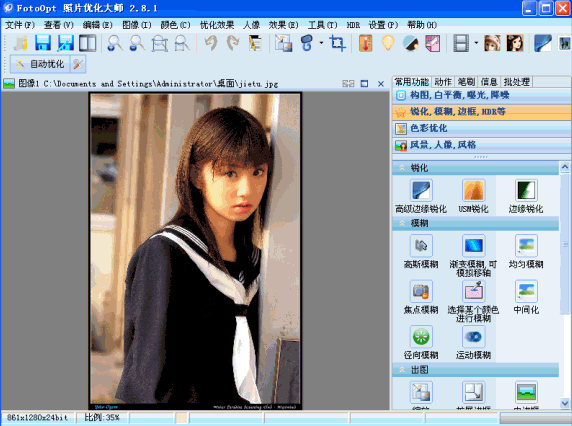572x426 pixels.
Task: Click the 渐变模糊 tilt-shift icon
Action: point(474,245)
